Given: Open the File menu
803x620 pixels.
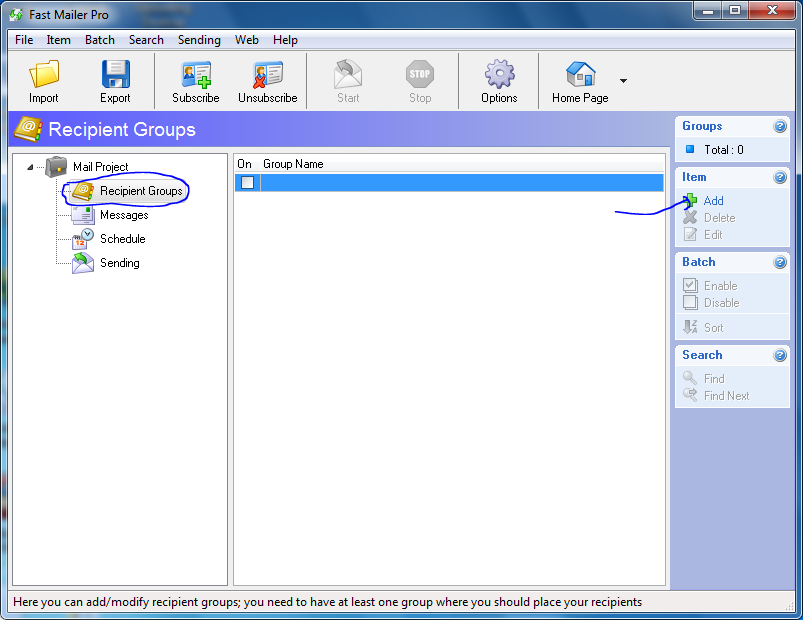Looking at the screenshot, I should (x=24, y=40).
